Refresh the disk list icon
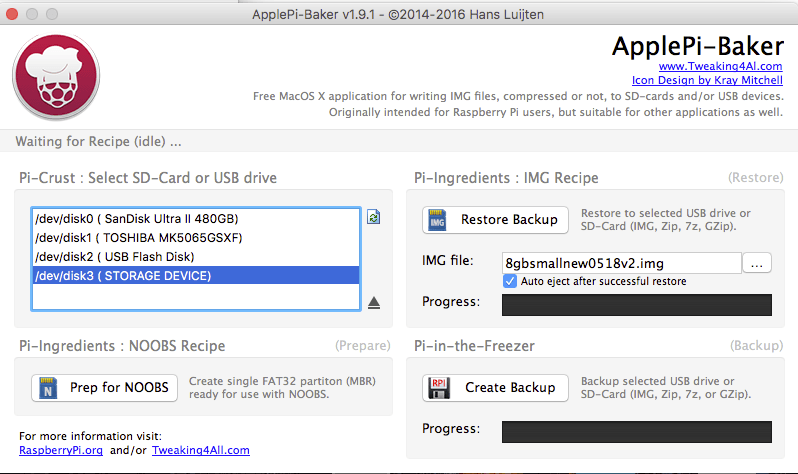The image size is (798, 474). [x=374, y=217]
